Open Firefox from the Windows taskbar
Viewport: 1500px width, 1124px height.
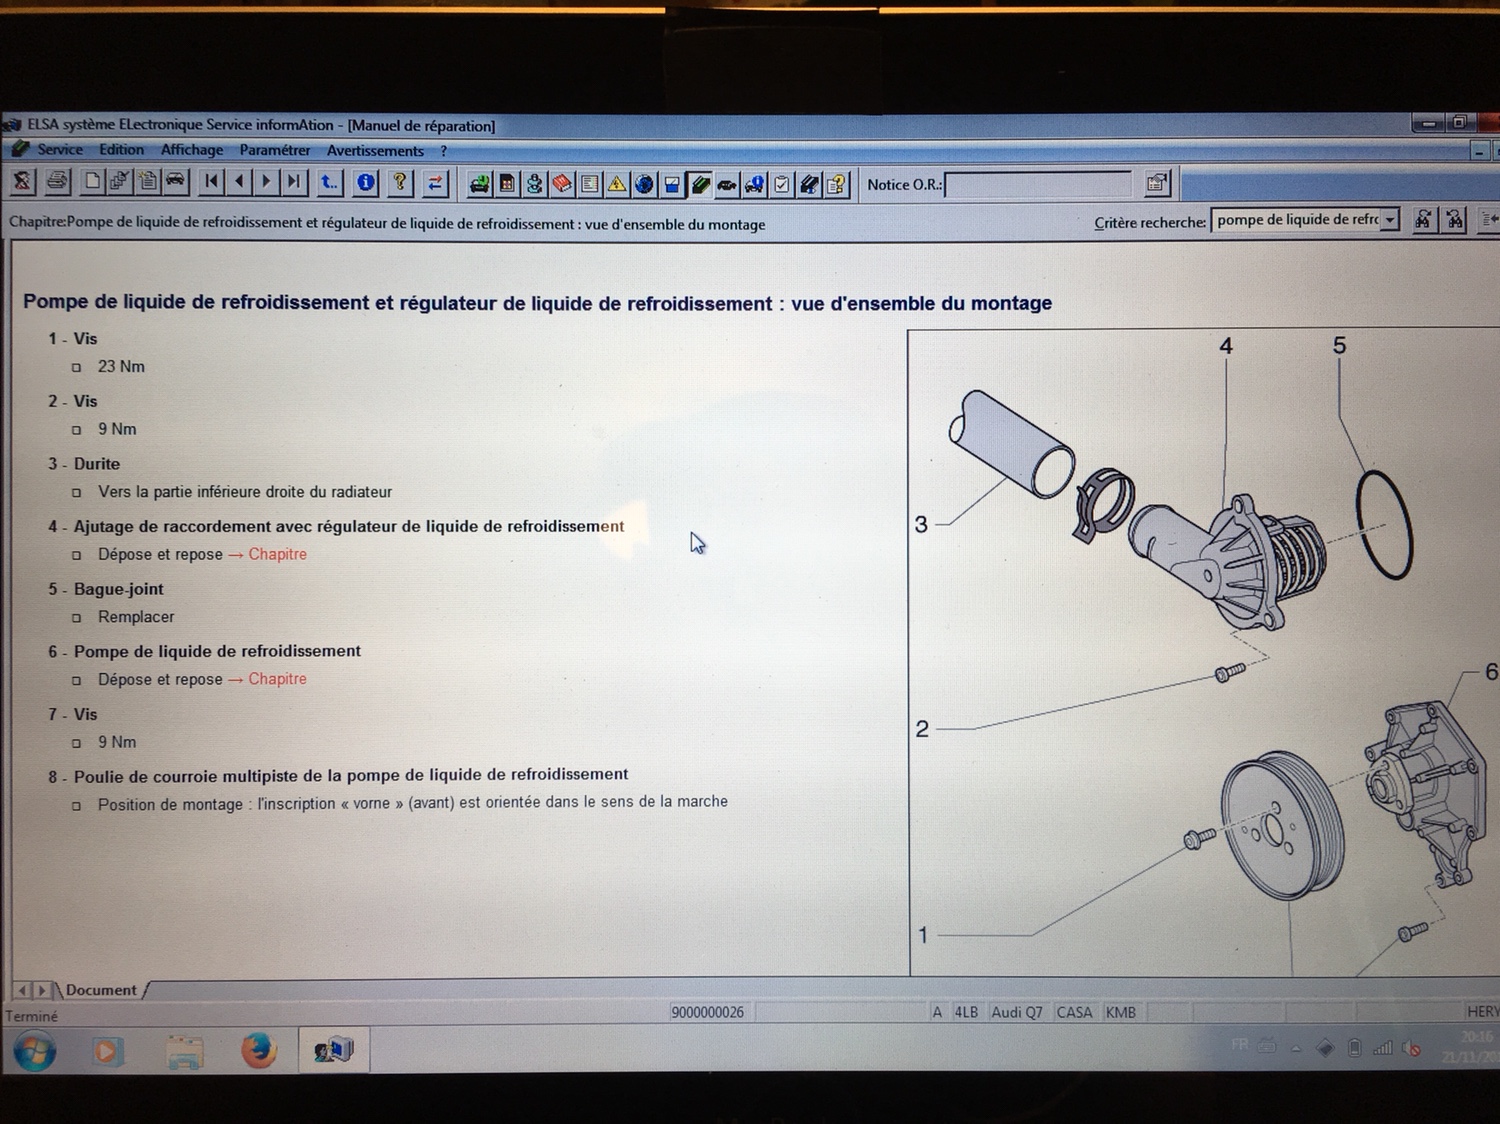click(x=258, y=1051)
